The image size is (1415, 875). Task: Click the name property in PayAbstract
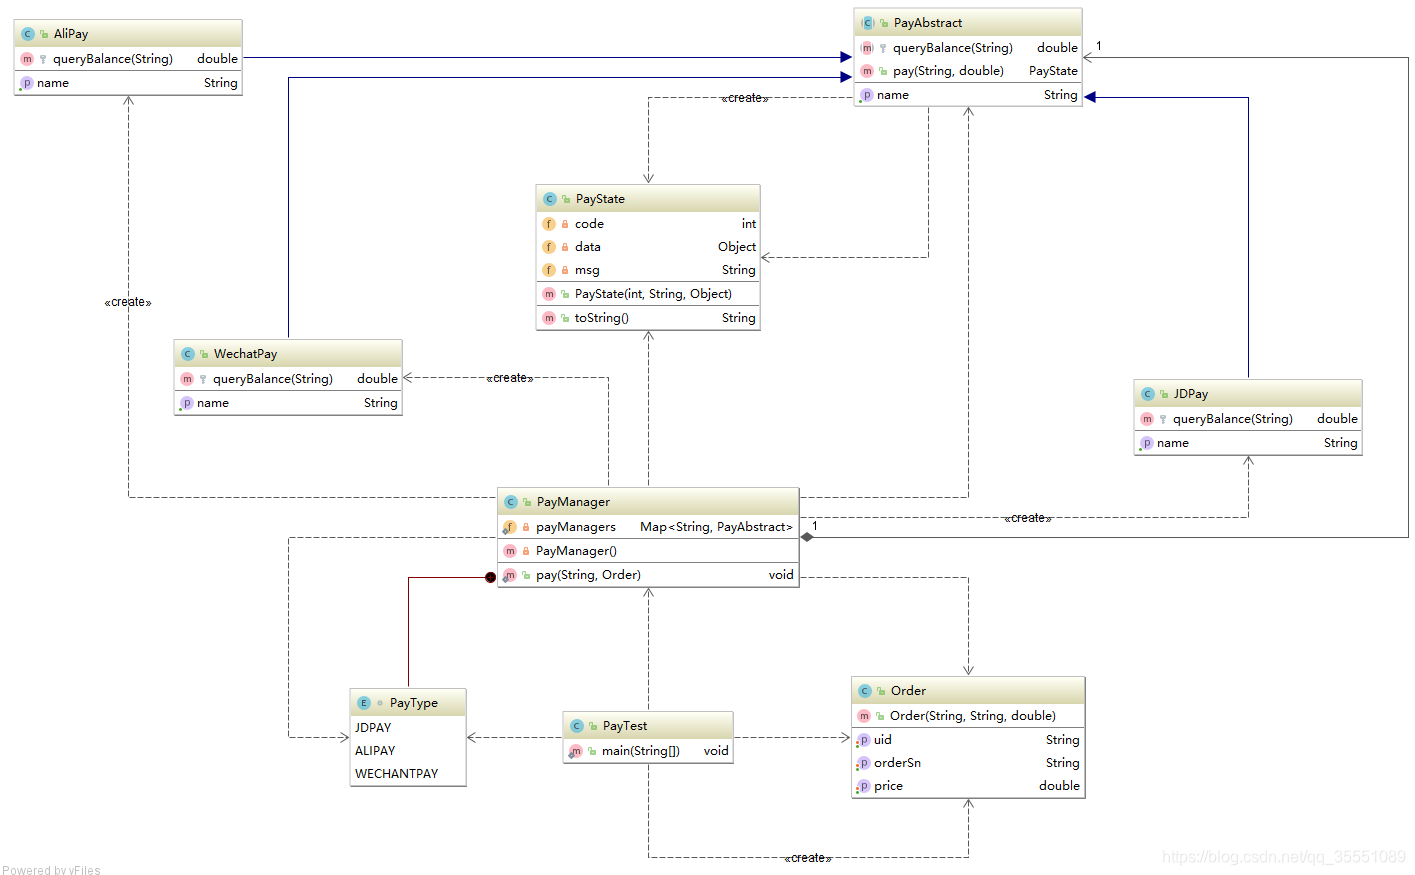click(893, 95)
